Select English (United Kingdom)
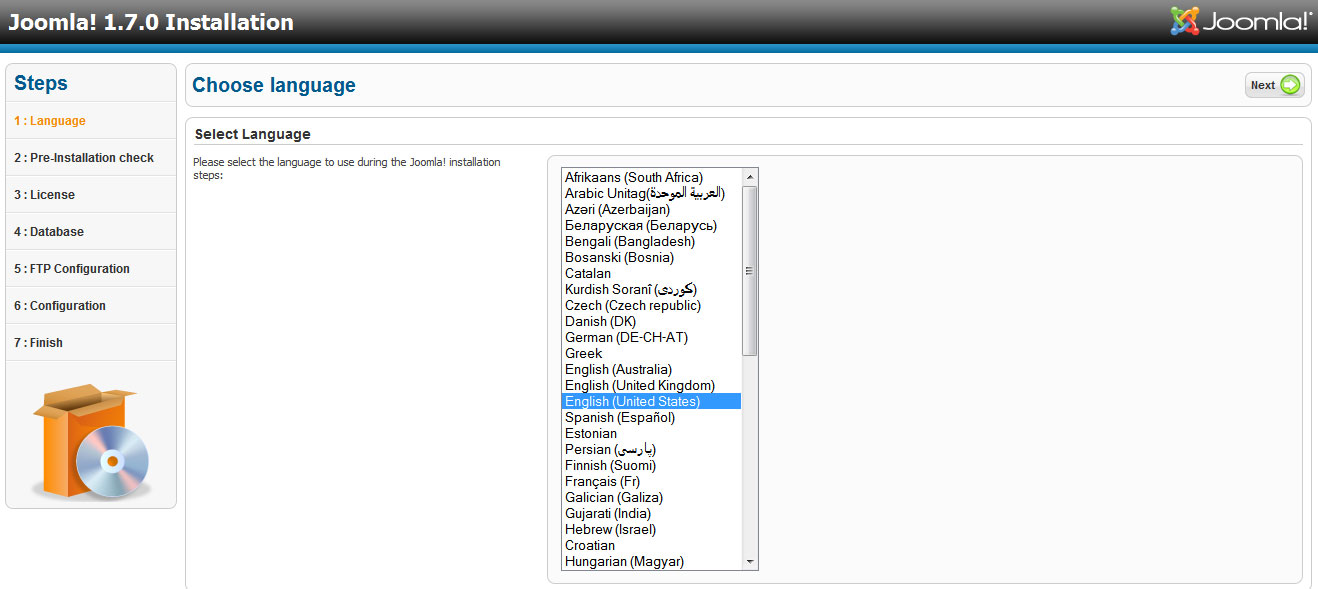The width and height of the screenshot is (1318, 589). (652, 386)
